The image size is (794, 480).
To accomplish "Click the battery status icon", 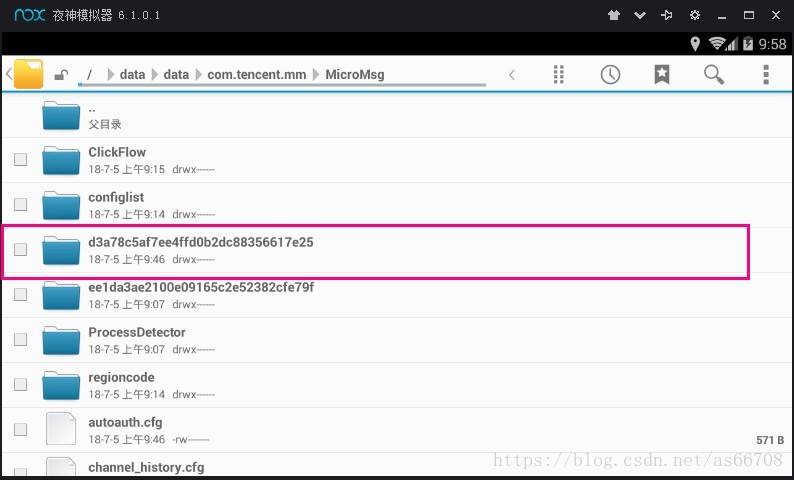I will click(x=747, y=44).
